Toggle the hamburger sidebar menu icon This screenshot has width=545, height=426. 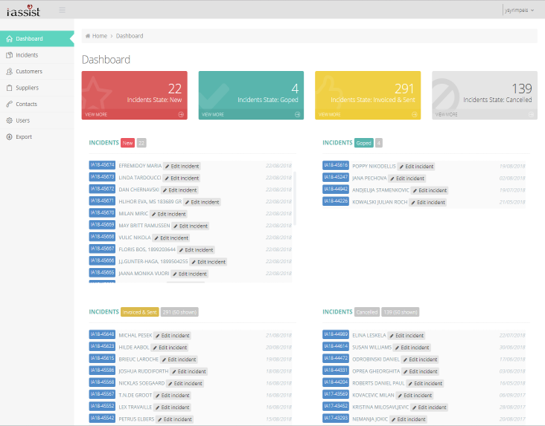coord(62,10)
